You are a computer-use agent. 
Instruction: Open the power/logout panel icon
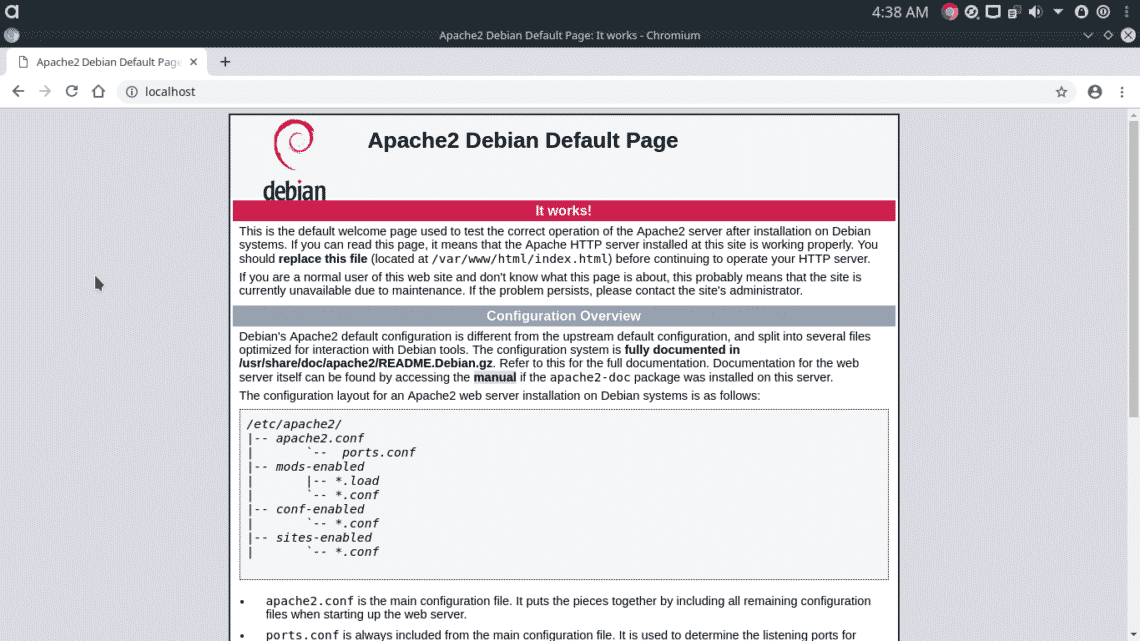coord(1104,12)
